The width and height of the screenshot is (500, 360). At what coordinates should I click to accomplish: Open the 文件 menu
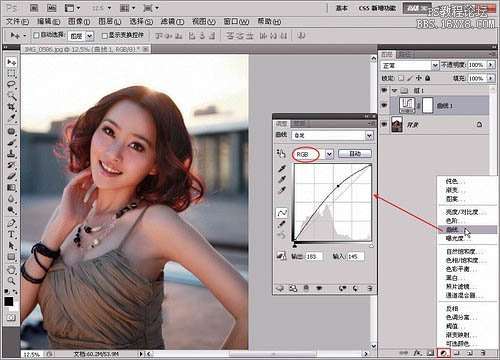click(x=17, y=22)
